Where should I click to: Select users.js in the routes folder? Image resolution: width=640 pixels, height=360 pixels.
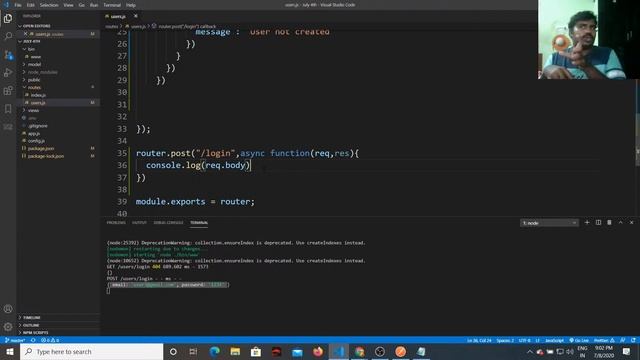tap(59, 102)
